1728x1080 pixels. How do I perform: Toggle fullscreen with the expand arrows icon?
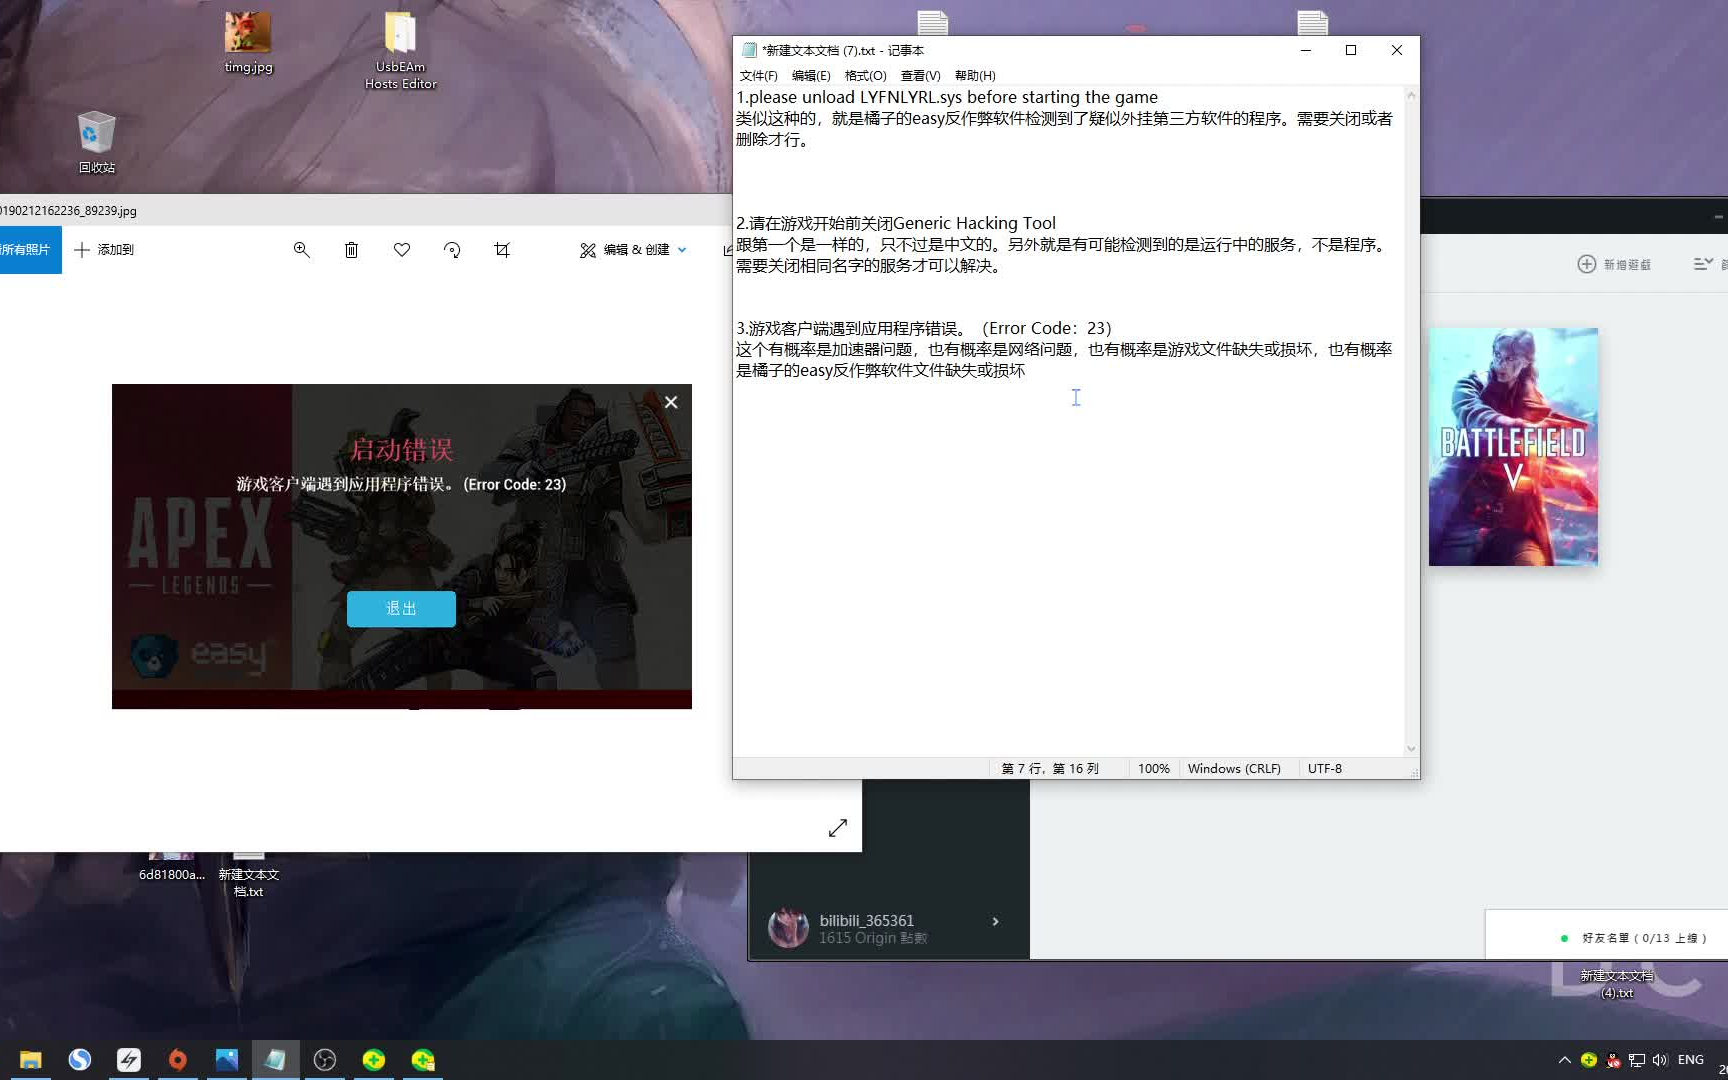click(838, 828)
